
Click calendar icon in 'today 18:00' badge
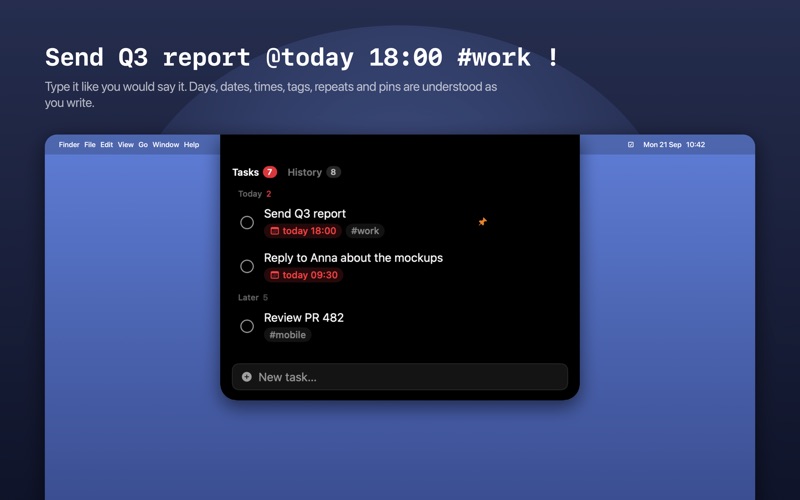point(274,231)
